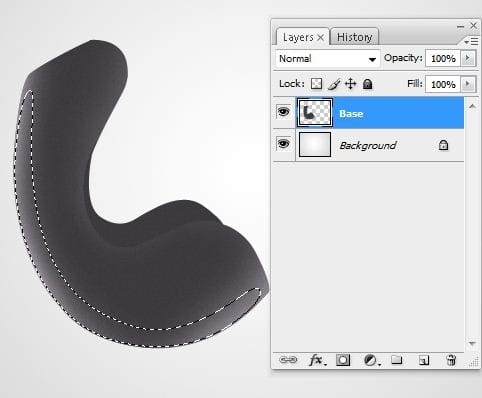Hide the Background layer

pyautogui.click(x=283, y=144)
